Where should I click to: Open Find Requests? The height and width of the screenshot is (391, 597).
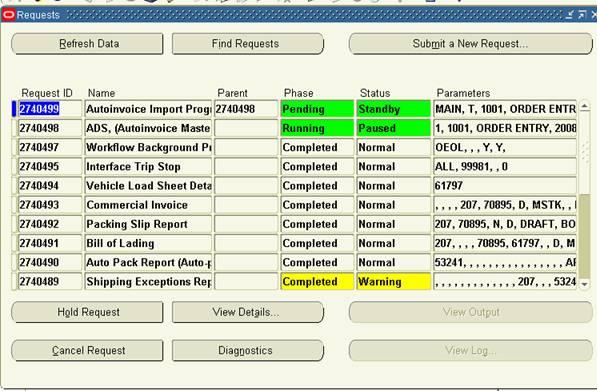[247, 44]
